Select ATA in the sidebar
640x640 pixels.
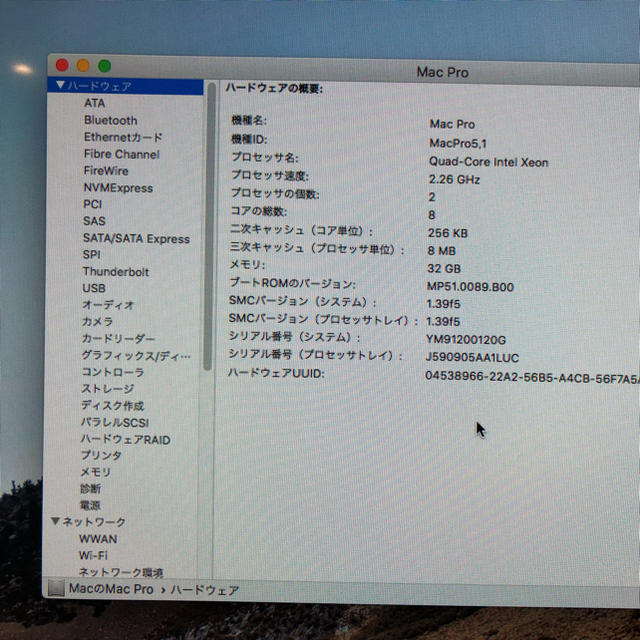(94, 103)
